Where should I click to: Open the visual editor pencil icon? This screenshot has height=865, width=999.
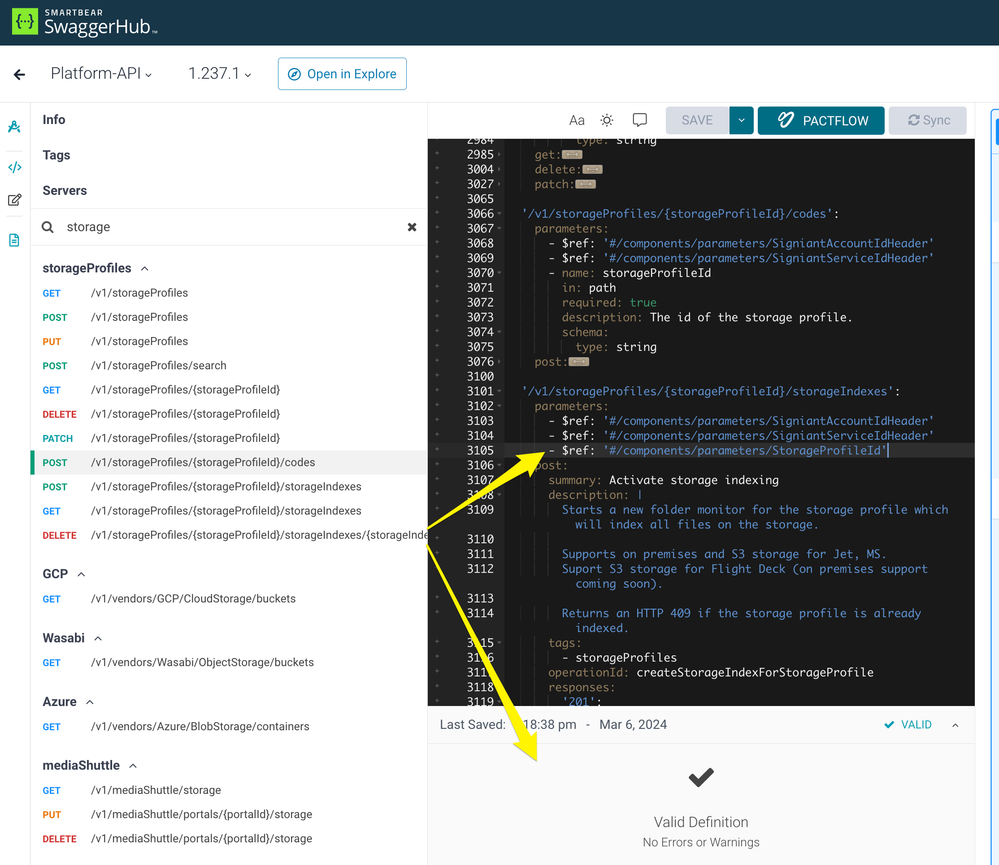point(15,200)
